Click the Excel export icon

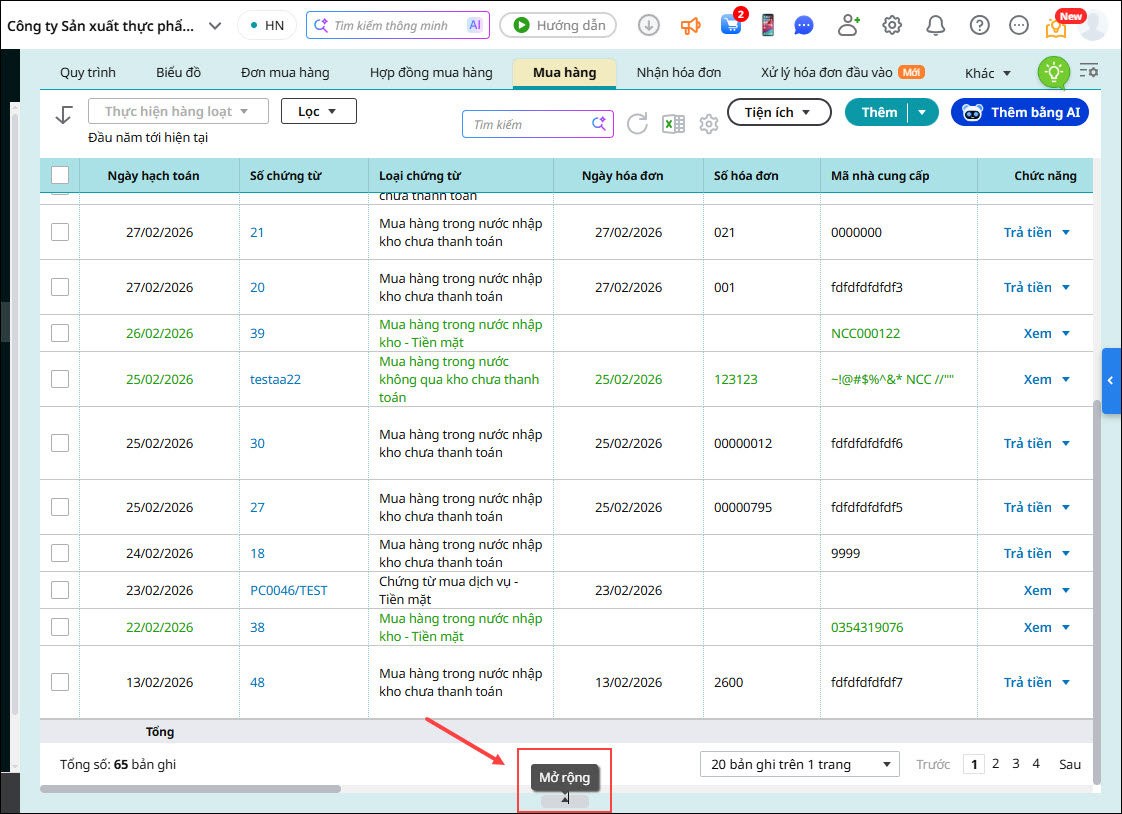click(x=673, y=124)
